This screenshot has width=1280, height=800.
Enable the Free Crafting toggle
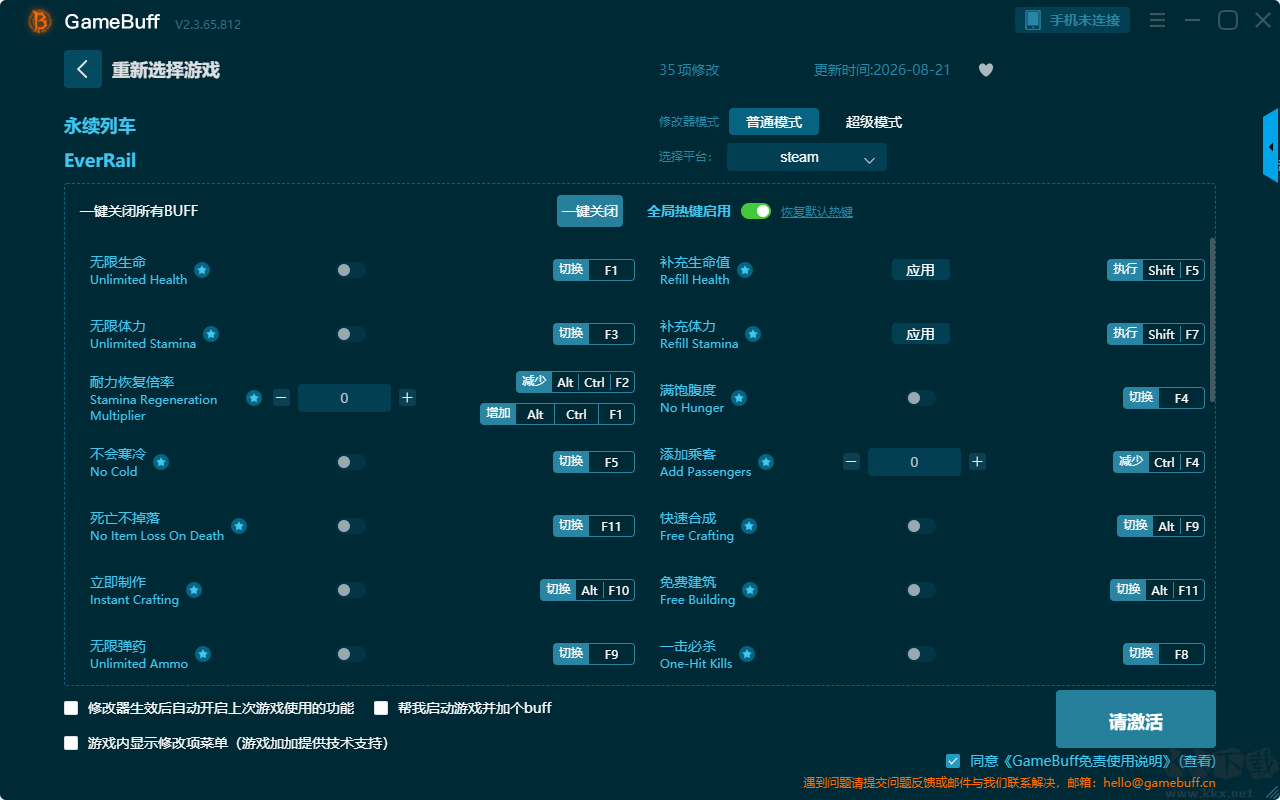[x=921, y=526]
